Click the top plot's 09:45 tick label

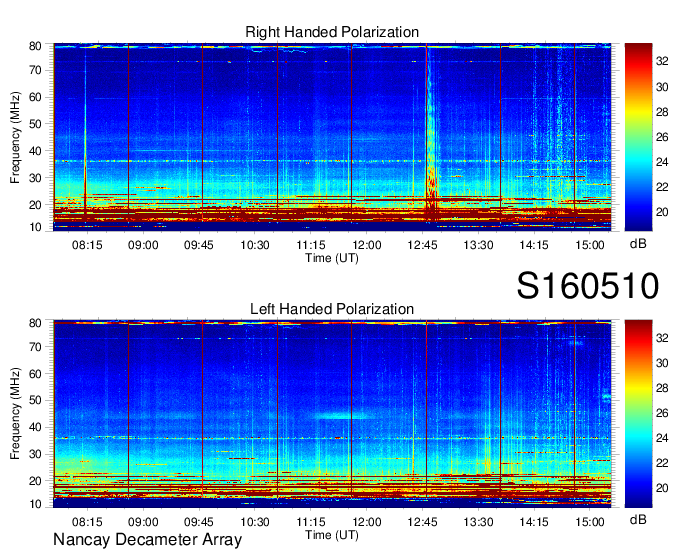pyautogui.click(x=199, y=245)
